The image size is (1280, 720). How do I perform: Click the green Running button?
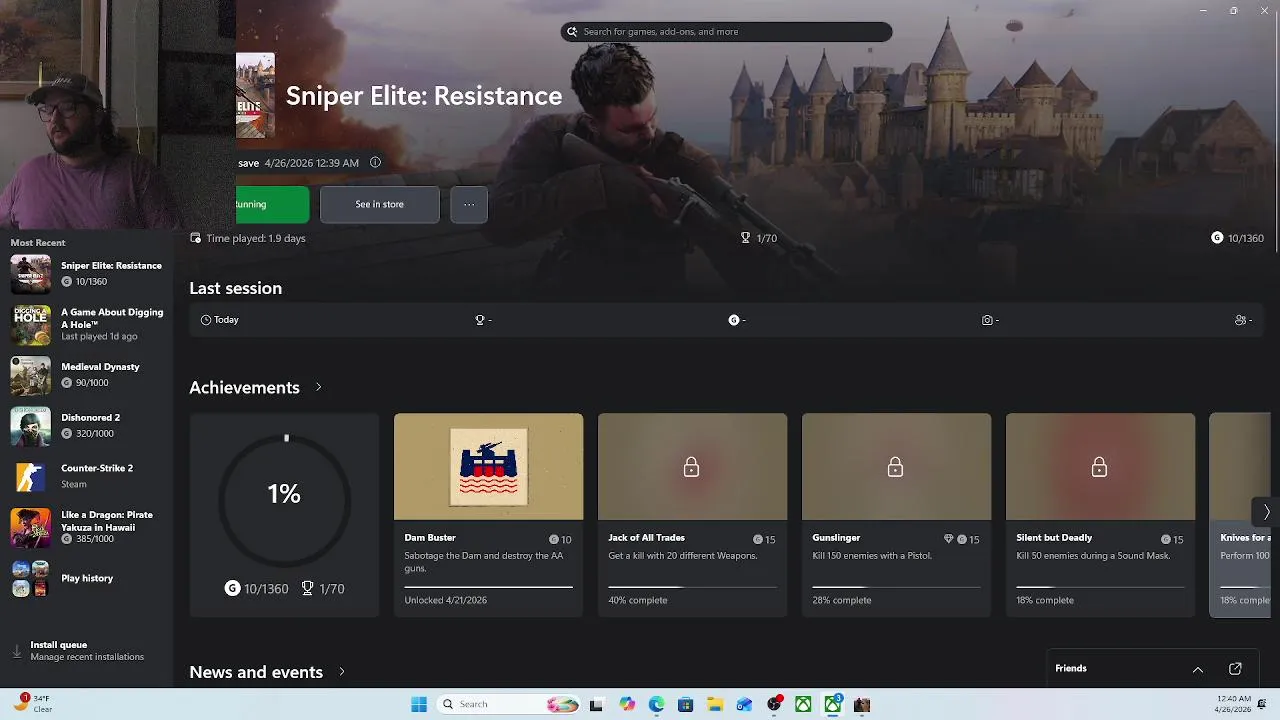272,204
